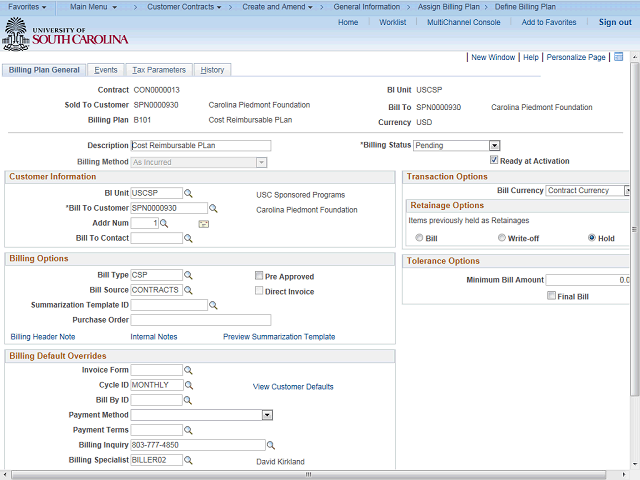
Task: Open Bill To Contact lookup magnifier
Action: 188,238
